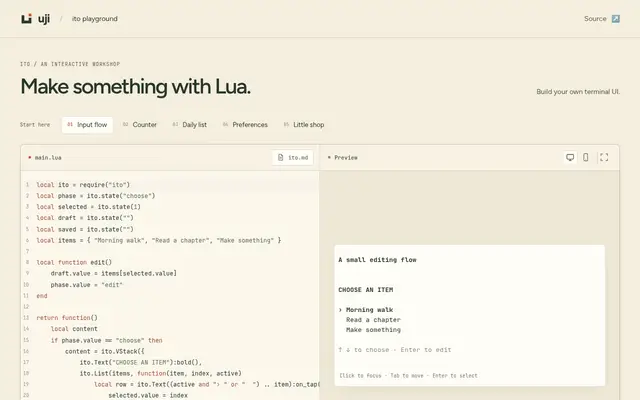Click code line ito.Text("CHOOSE AN ITEM"):bold()
Screen dimensions: 640x400
141,362
